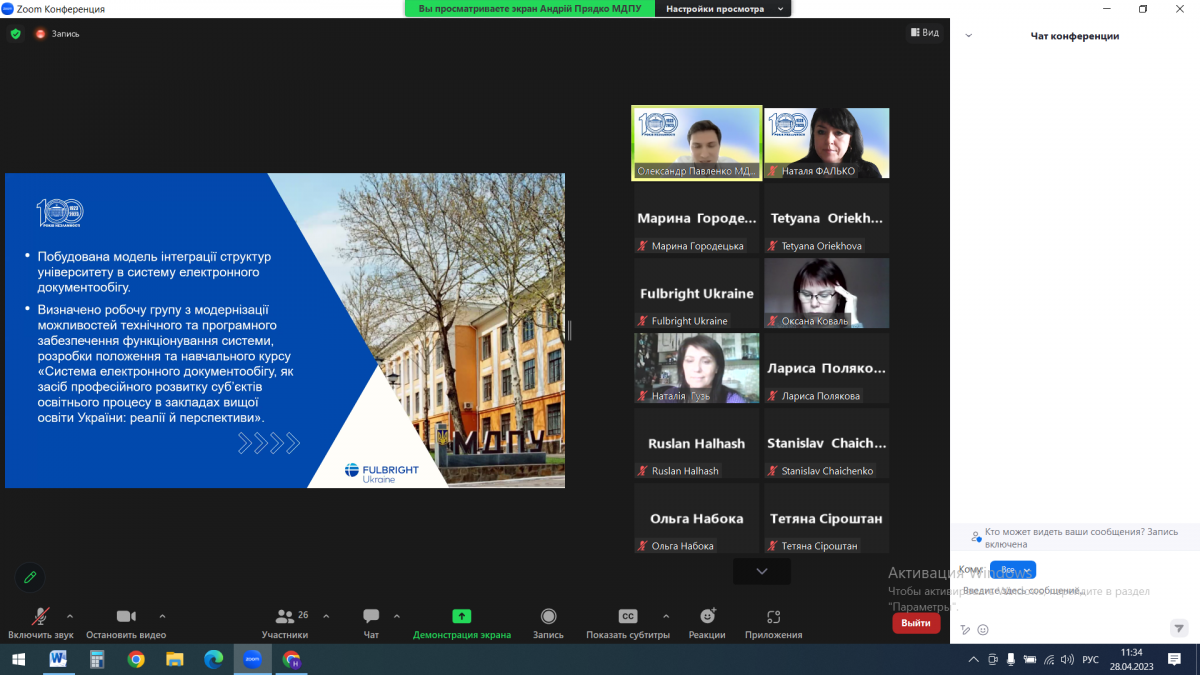Toggle Show Captions (Показать субтитры)
This screenshot has height=675, width=1200.
628,617
